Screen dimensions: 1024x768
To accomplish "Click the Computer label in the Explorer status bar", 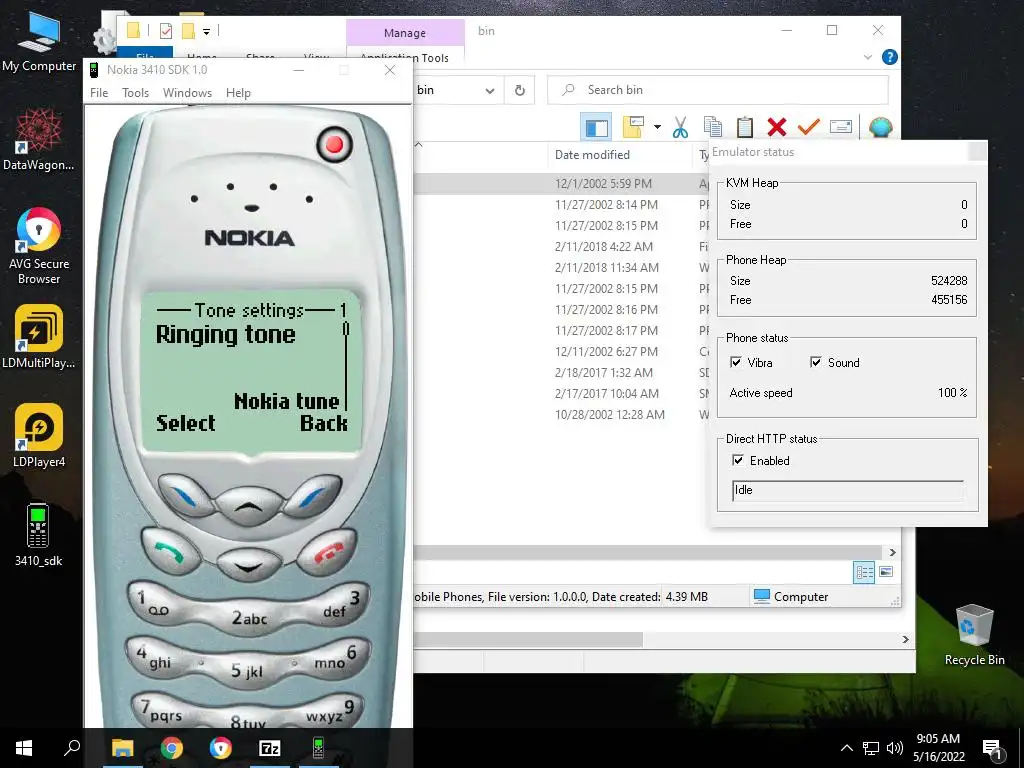I will pos(801,596).
